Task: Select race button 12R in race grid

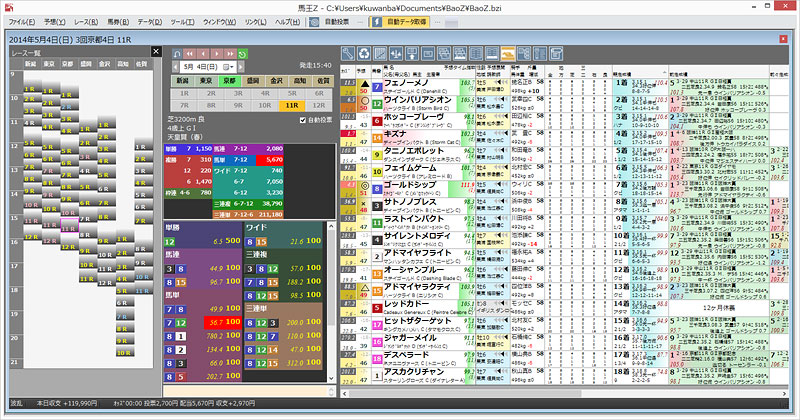Action: (319, 106)
